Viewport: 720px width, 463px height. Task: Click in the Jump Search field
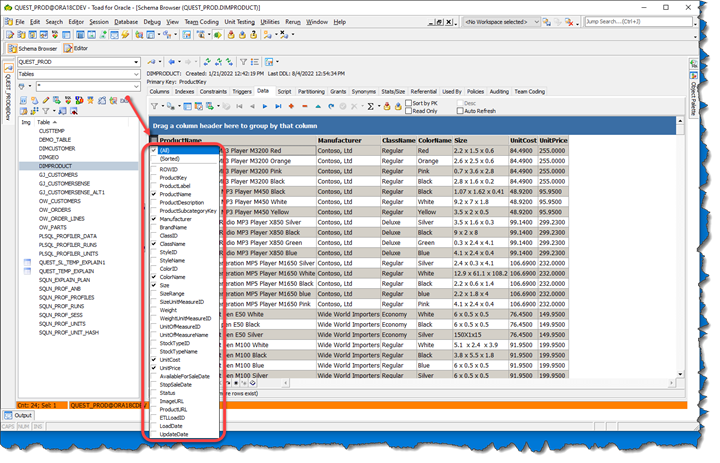click(x=638, y=22)
